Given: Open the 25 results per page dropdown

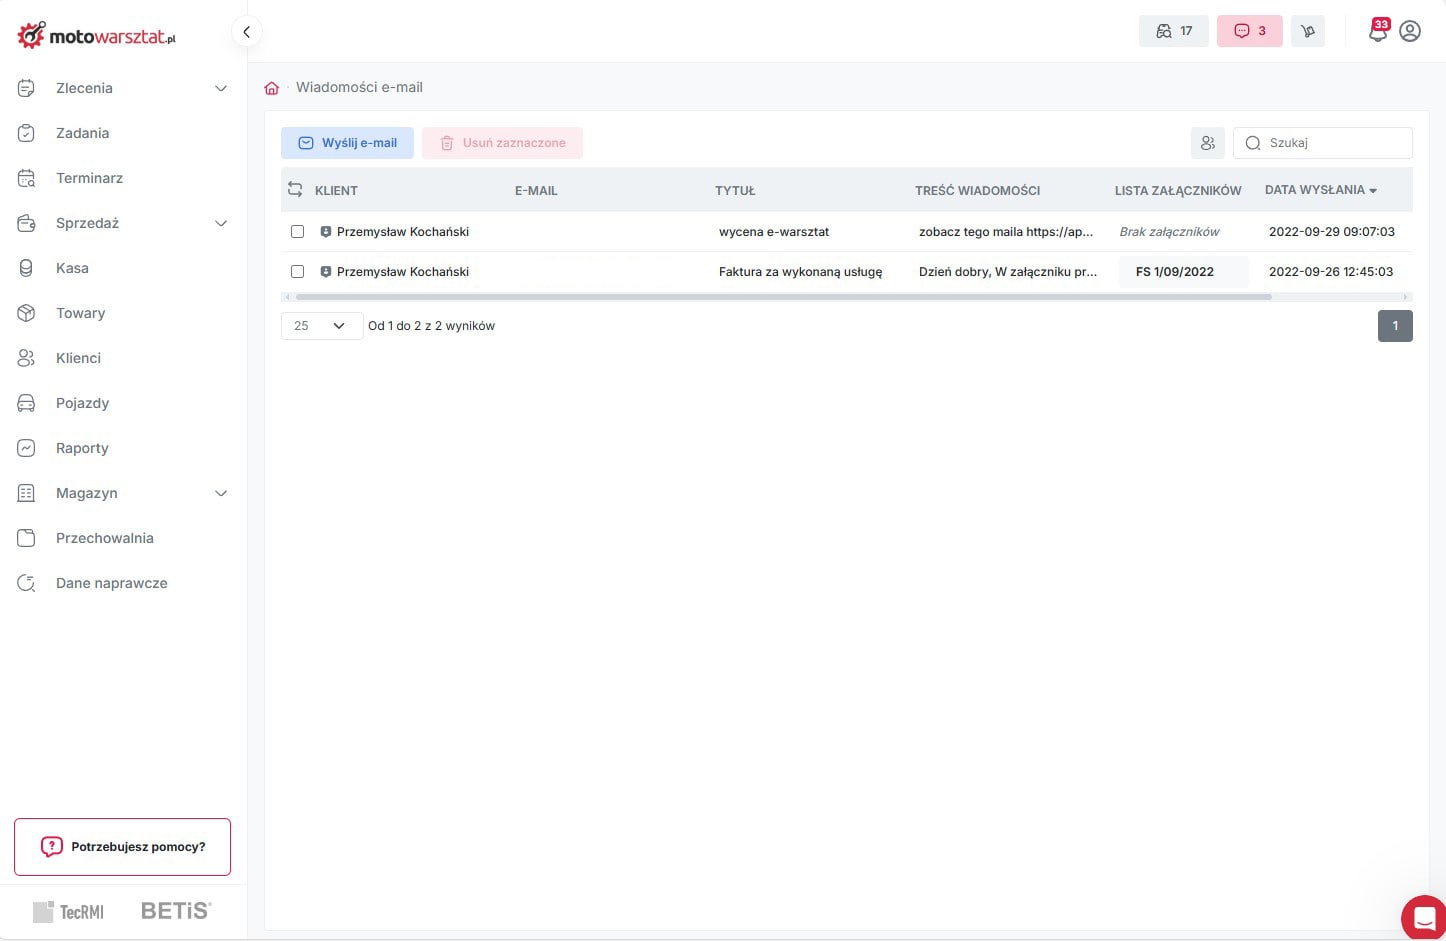Looking at the screenshot, I should [x=321, y=326].
